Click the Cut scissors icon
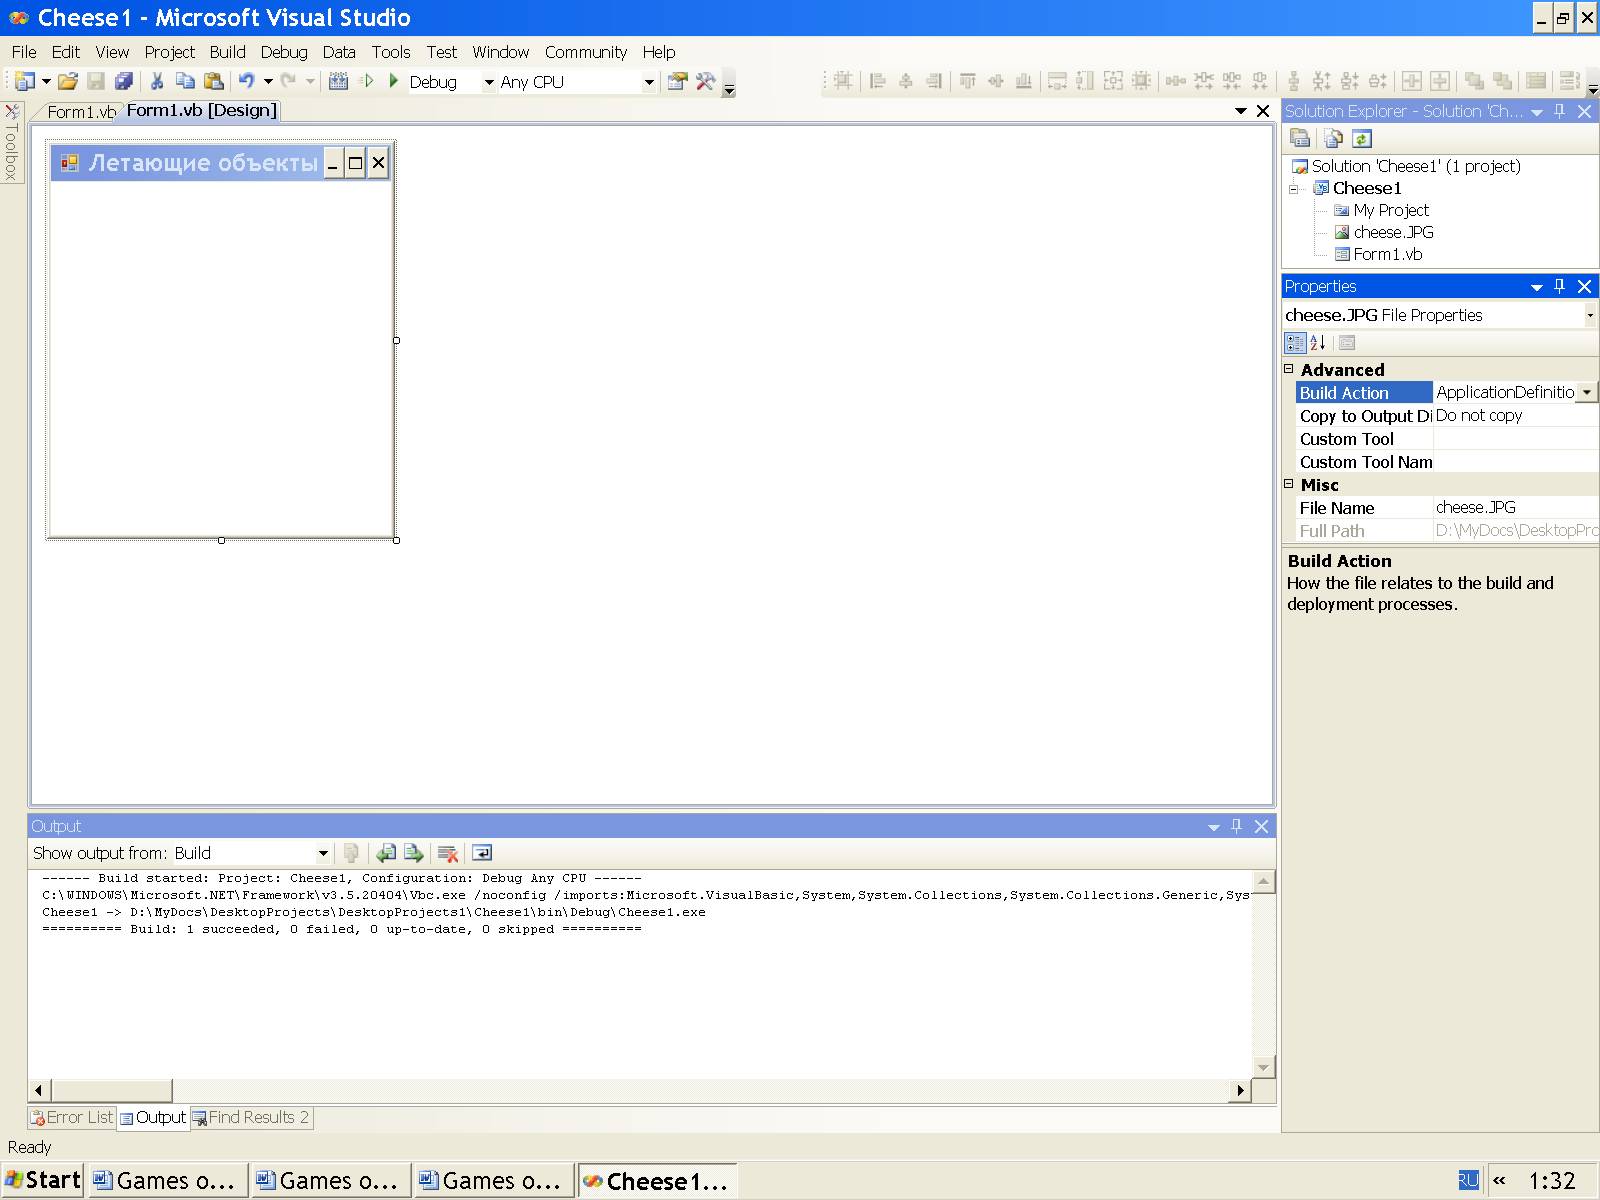The image size is (1600, 1200). (157, 82)
